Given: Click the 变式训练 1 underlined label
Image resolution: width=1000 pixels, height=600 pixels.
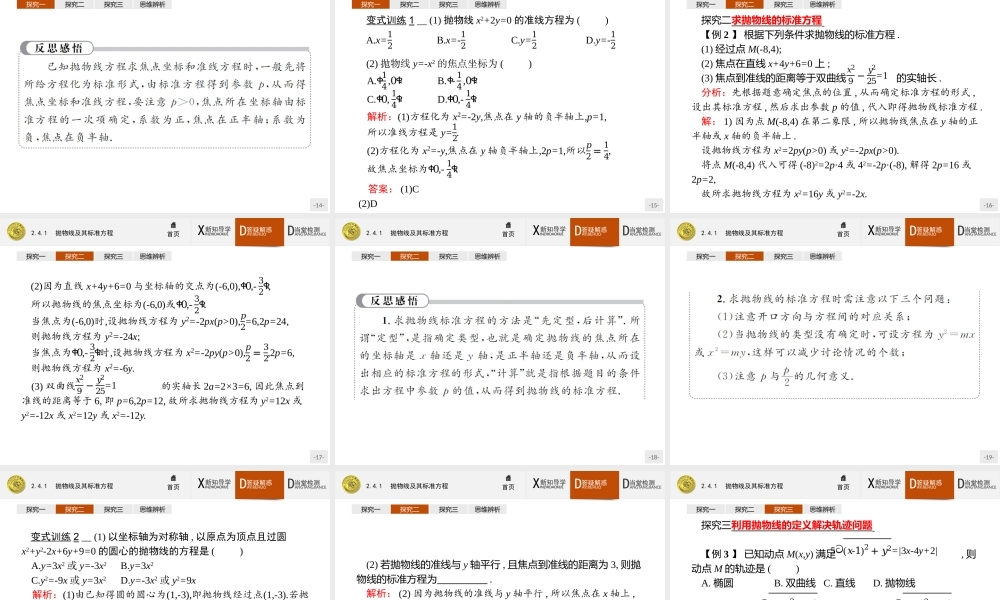Looking at the screenshot, I should click(390, 20).
